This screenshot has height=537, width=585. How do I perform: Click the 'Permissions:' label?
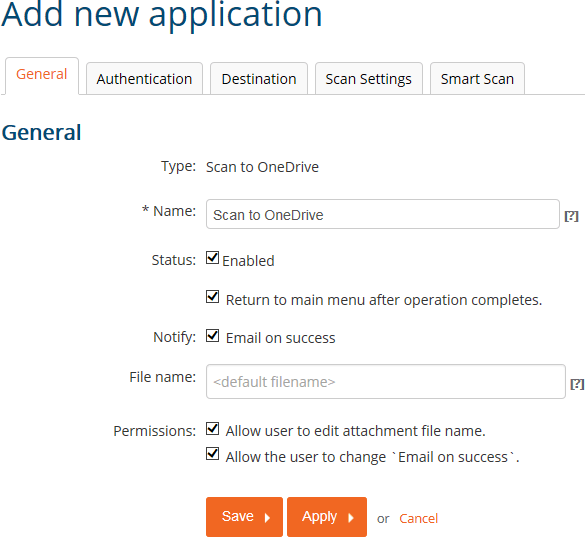click(154, 431)
